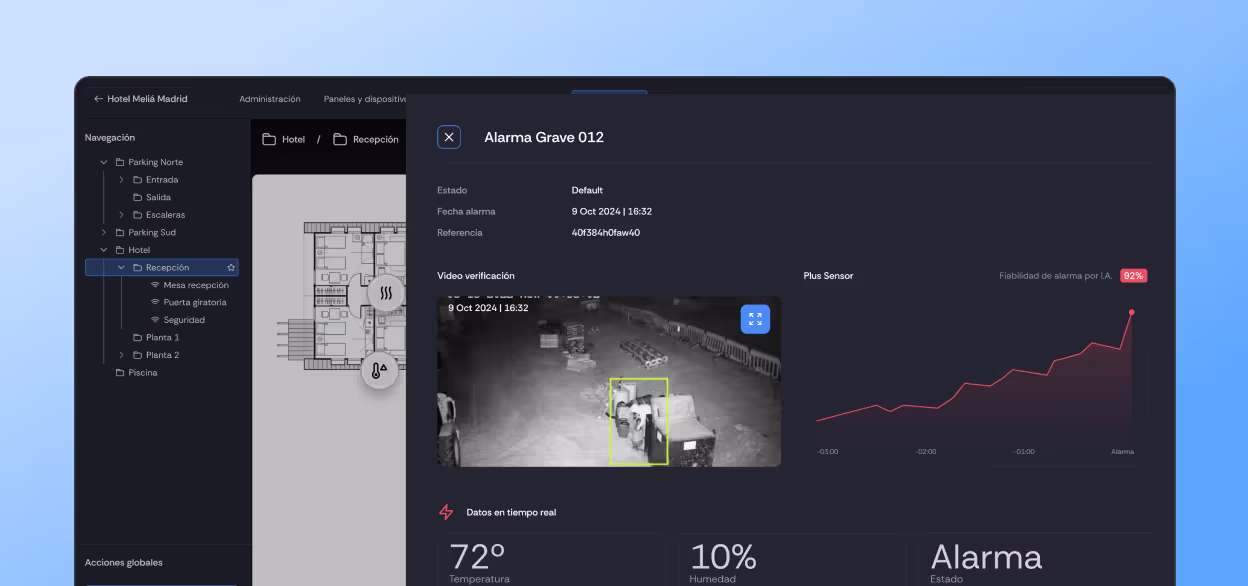The height and width of the screenshot is (586, 1248).
Task: Select Mesa recepción in the navigation tree
Action: point(196,285)
